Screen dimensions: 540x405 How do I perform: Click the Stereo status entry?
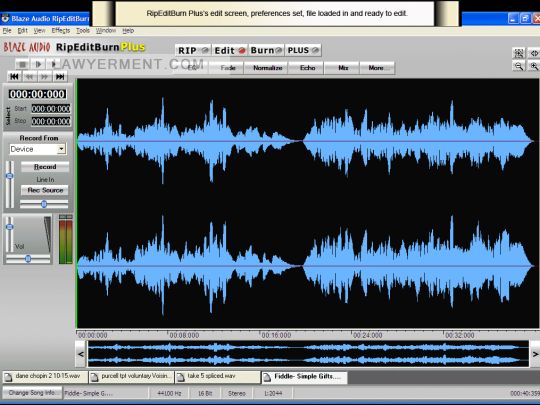click(237, 393)
